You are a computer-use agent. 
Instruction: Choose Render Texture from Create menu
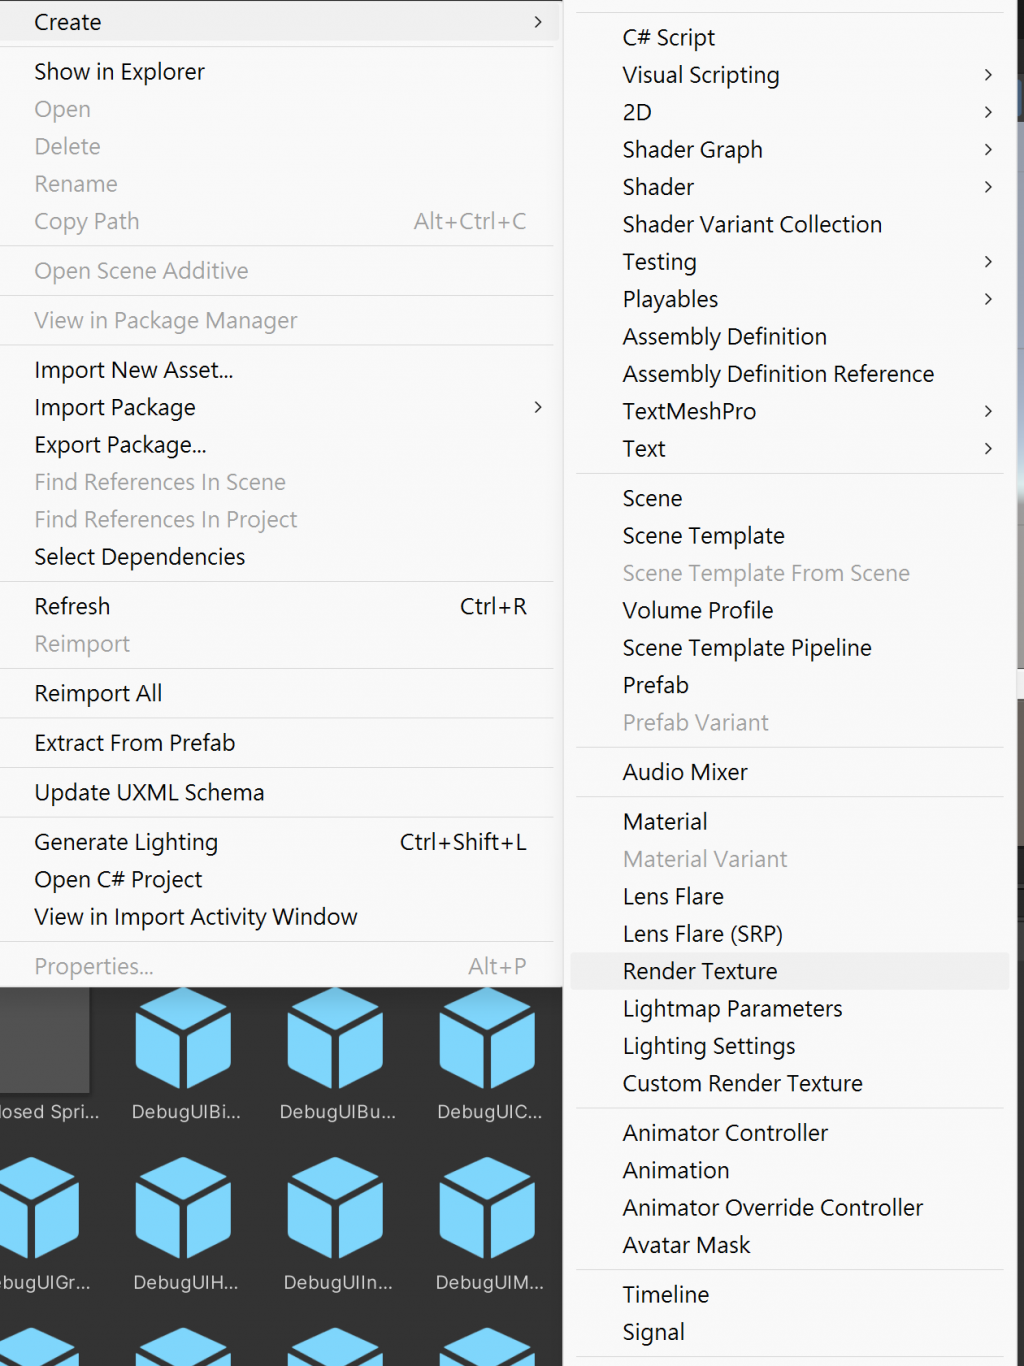tap(700, 972)
